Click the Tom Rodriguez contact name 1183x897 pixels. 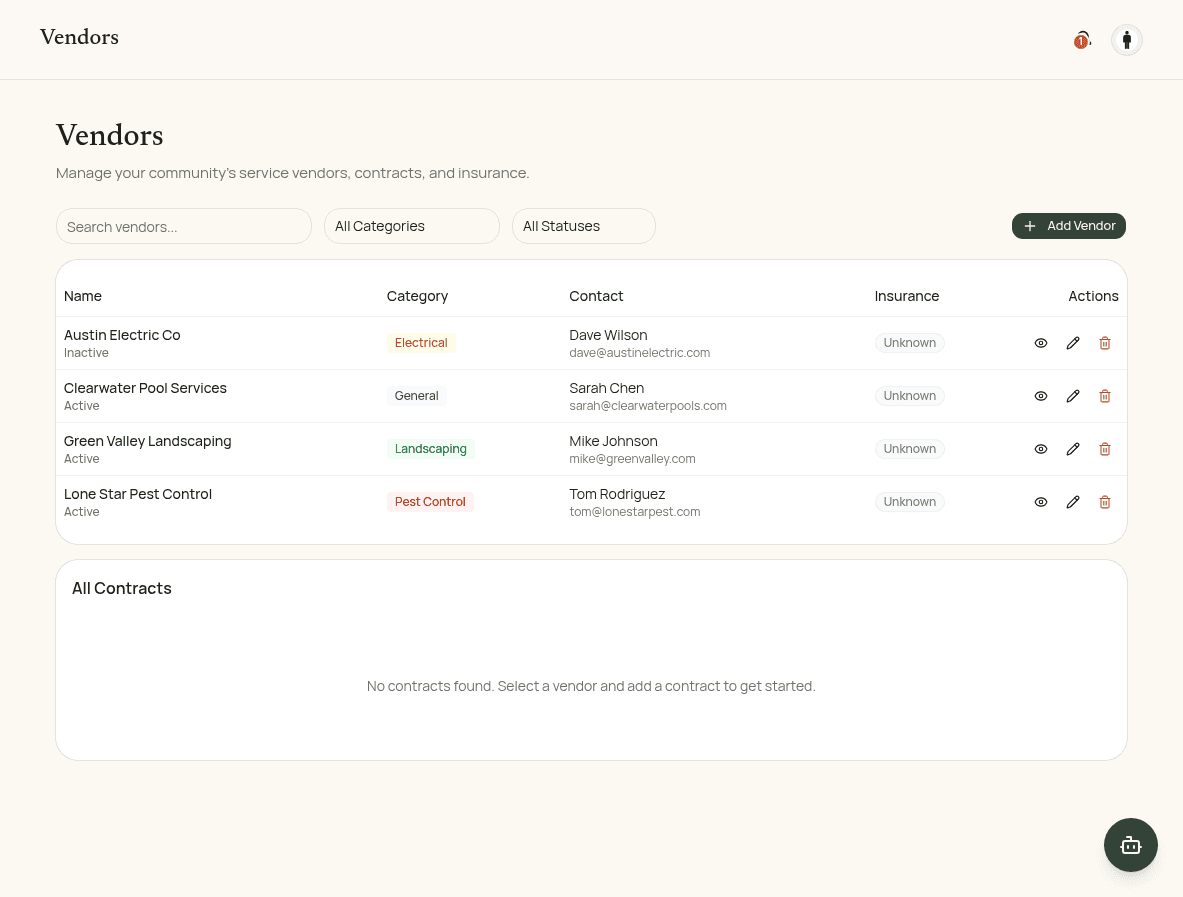617,493
